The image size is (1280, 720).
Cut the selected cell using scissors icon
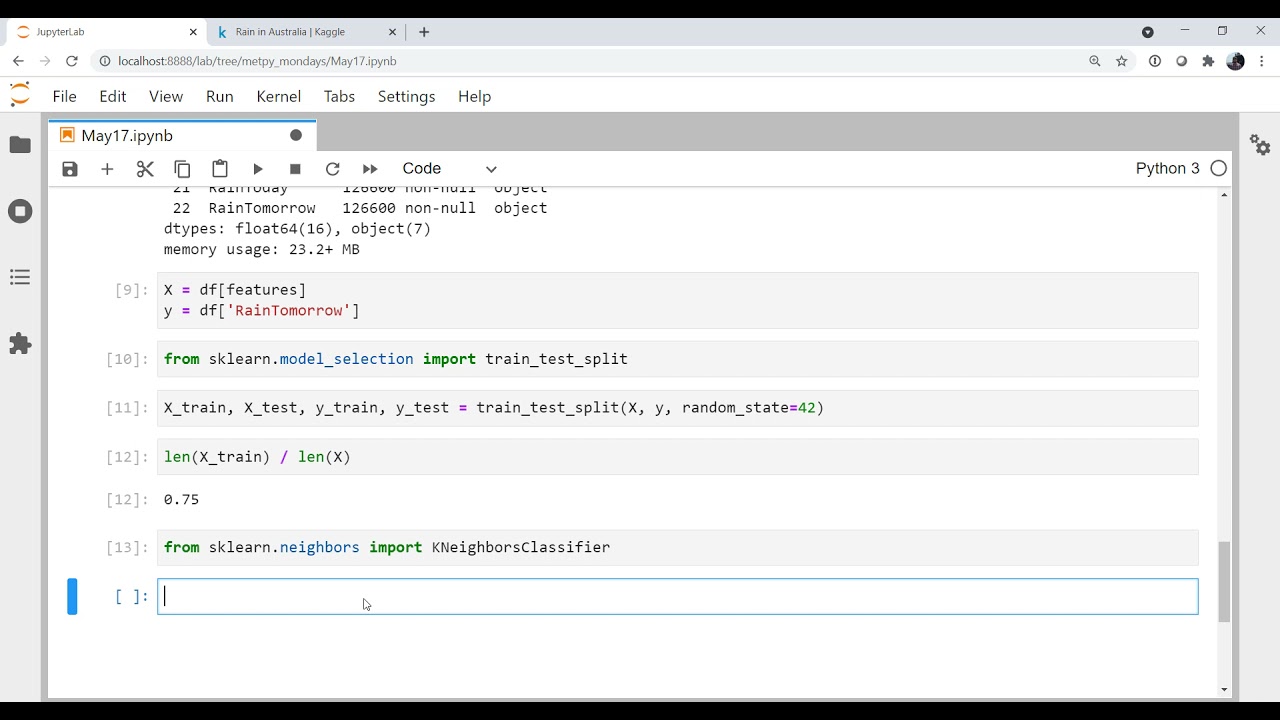145,169
